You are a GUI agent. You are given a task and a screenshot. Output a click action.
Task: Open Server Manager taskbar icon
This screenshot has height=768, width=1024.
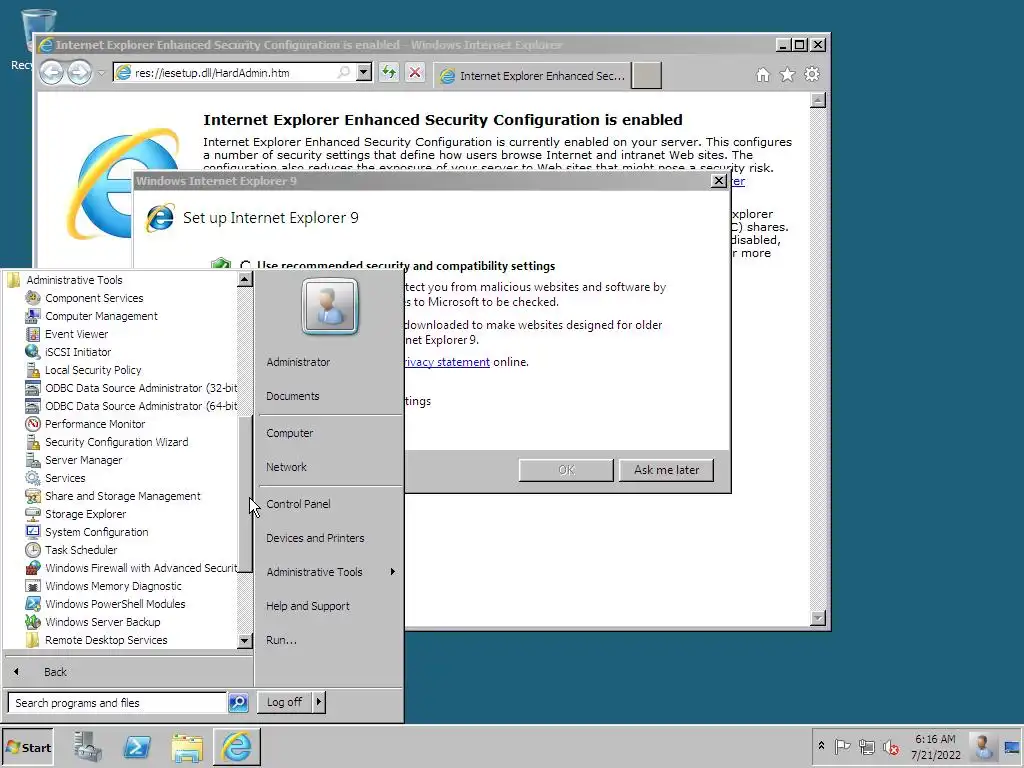88,747
